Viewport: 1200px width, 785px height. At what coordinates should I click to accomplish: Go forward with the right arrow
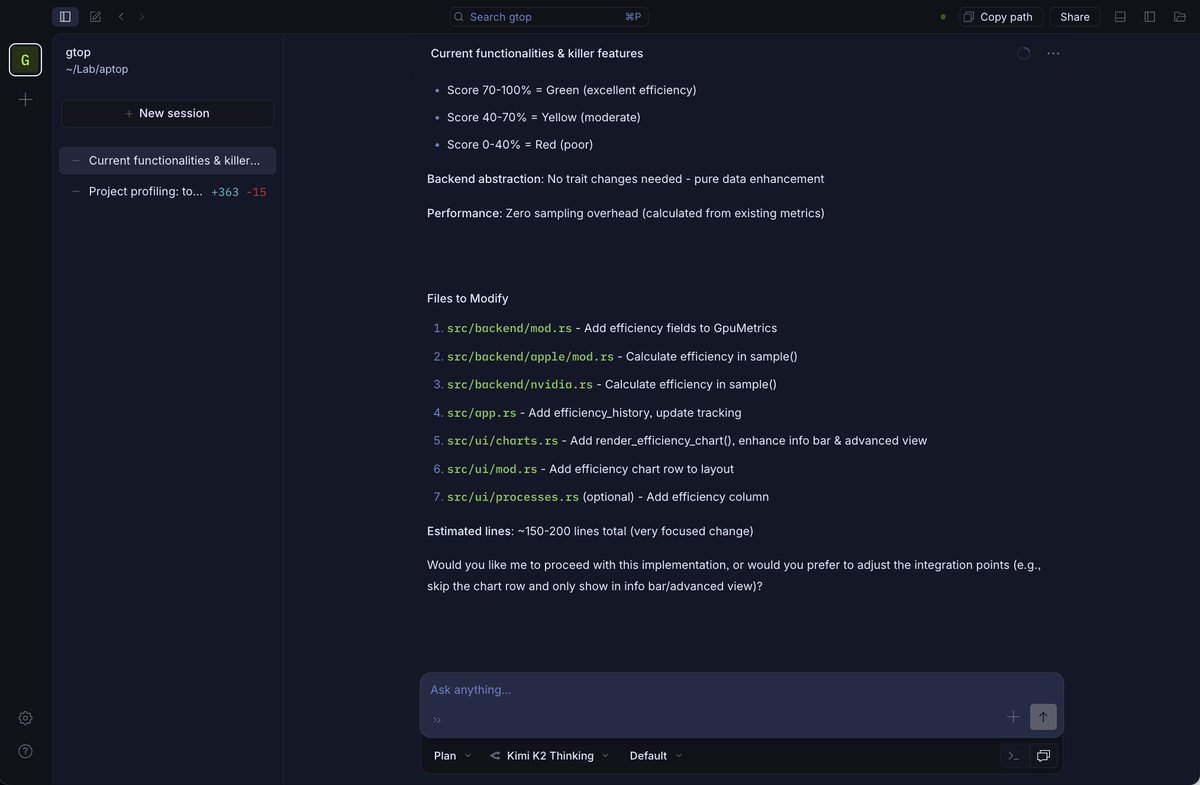(142, 17)
